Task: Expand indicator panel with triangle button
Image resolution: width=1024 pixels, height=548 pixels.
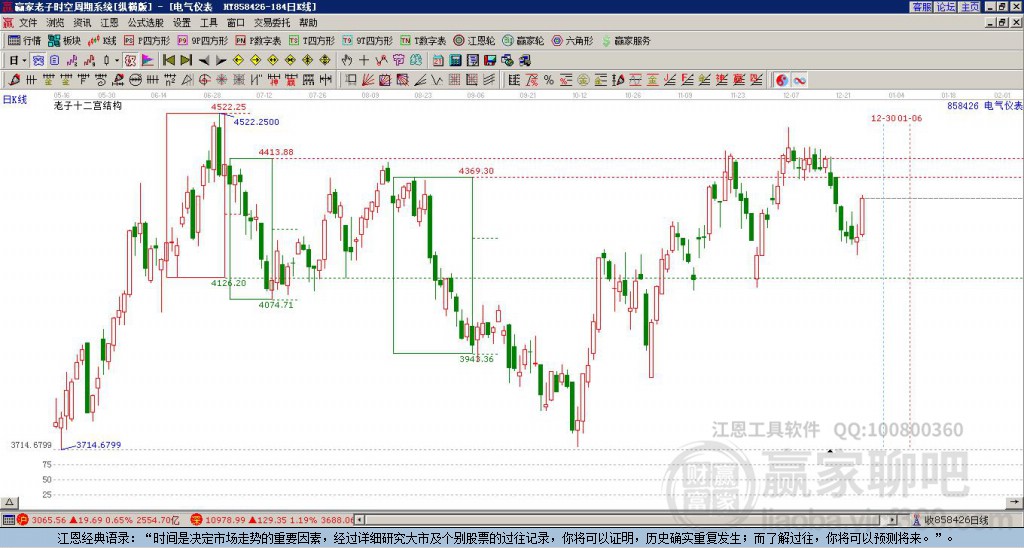Action: pyautogui.click(x=9, y=502)
